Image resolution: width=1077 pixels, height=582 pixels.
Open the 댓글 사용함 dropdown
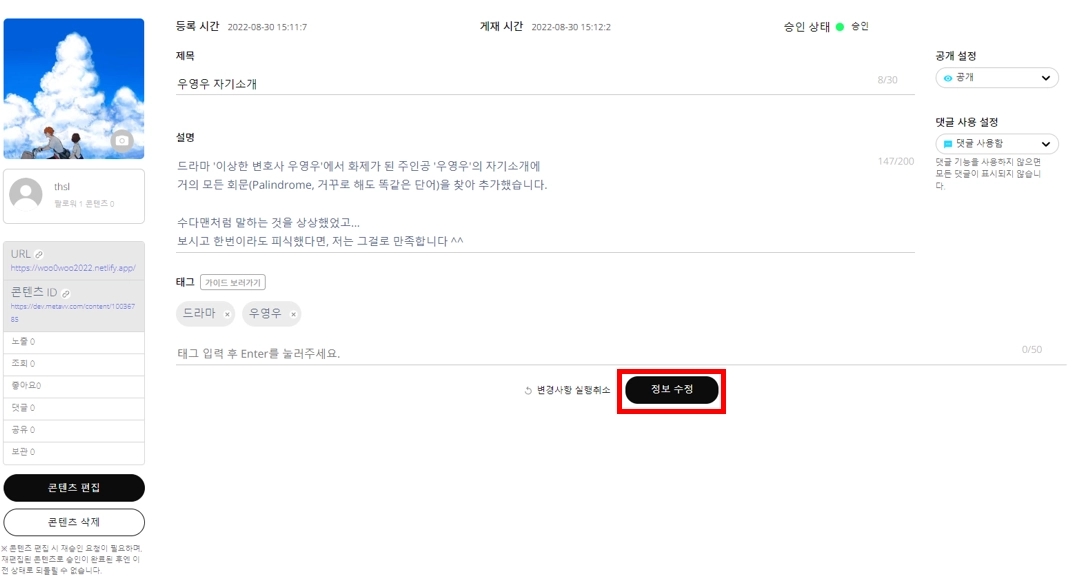click(x=997, y=144)
